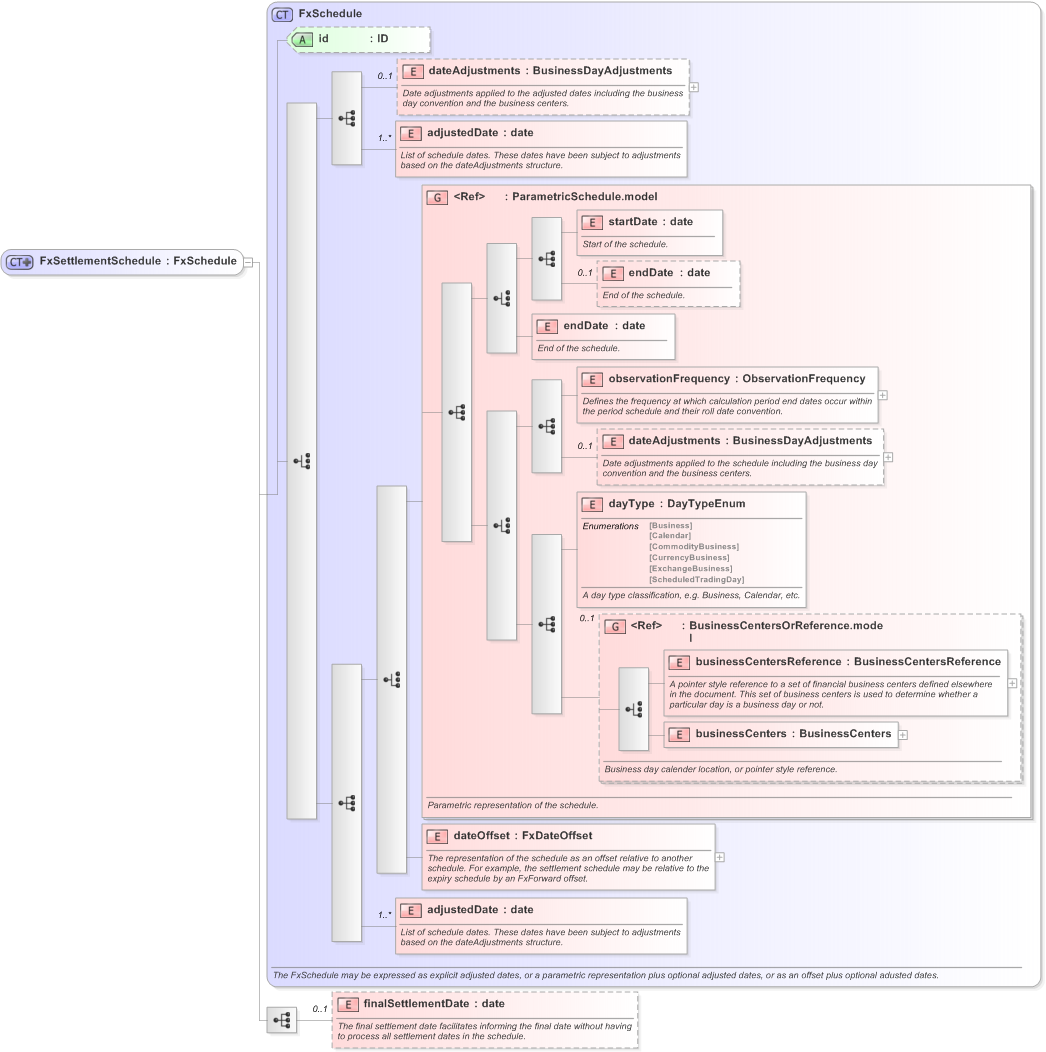Click [Business] enumeration value
Image resolution: width=1046 pixels, height=1052 pixels.
[671, 525]
